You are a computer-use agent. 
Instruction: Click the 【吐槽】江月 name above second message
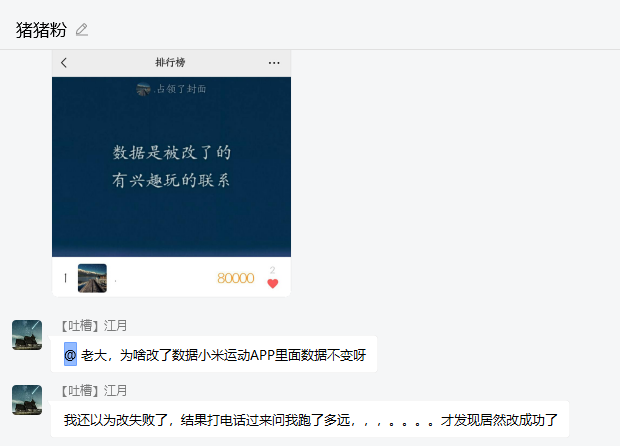click(94, 391)
